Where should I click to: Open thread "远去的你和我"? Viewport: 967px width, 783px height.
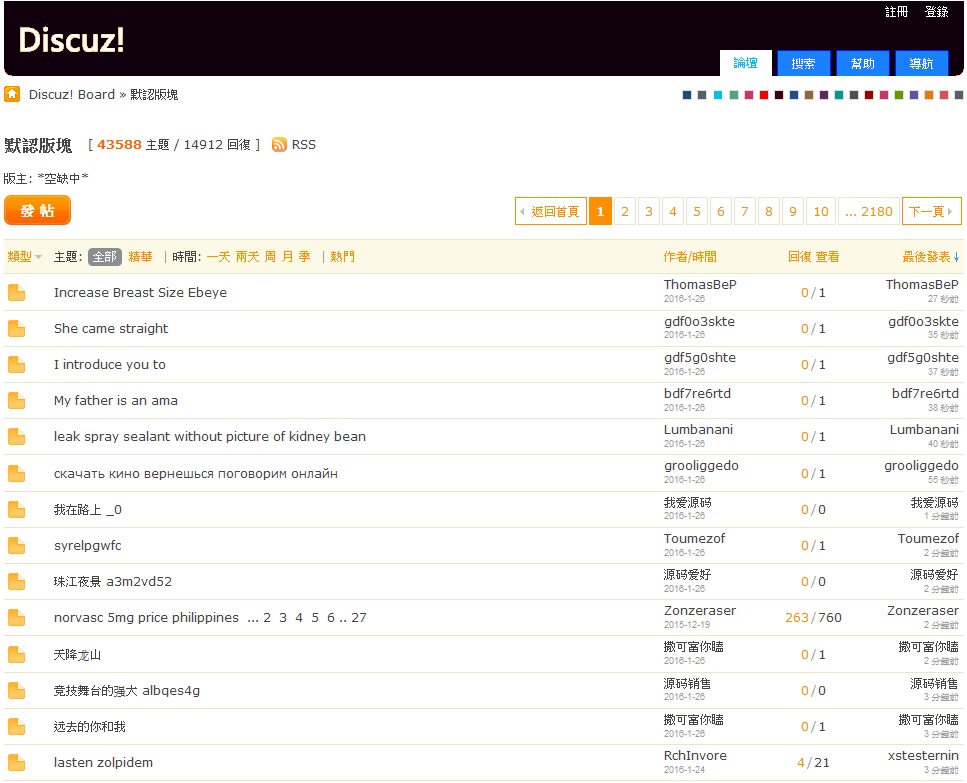click(x=89, y=726)
